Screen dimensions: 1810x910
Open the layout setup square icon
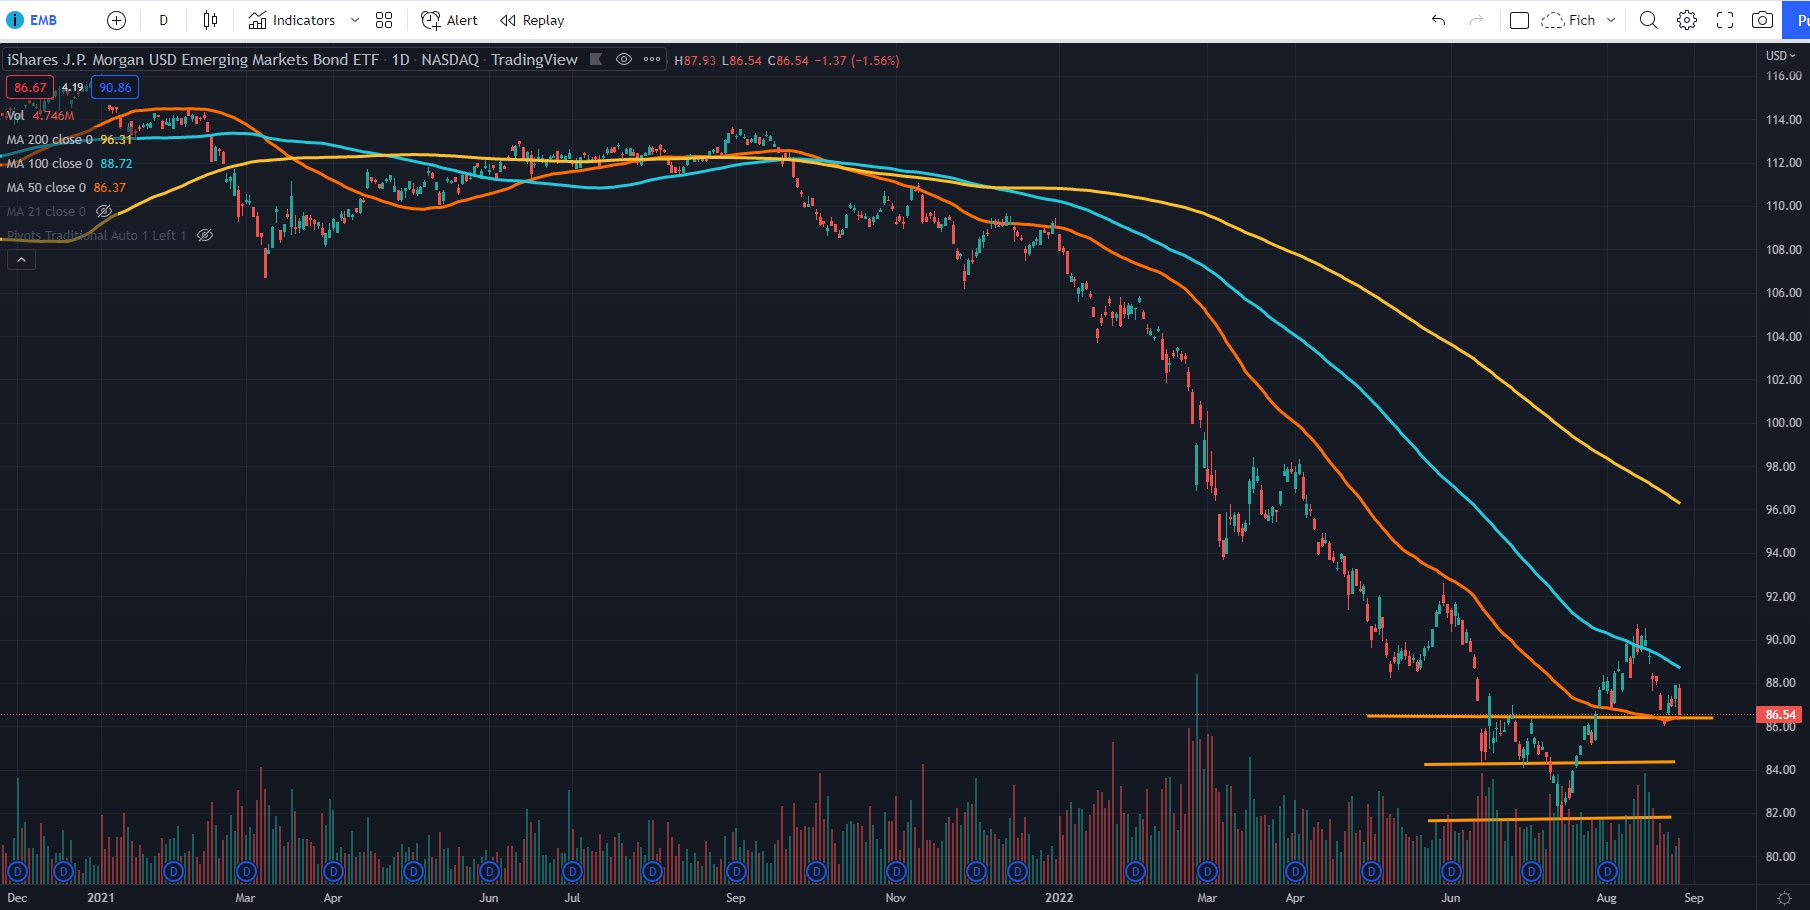[x=1519, y=20]
